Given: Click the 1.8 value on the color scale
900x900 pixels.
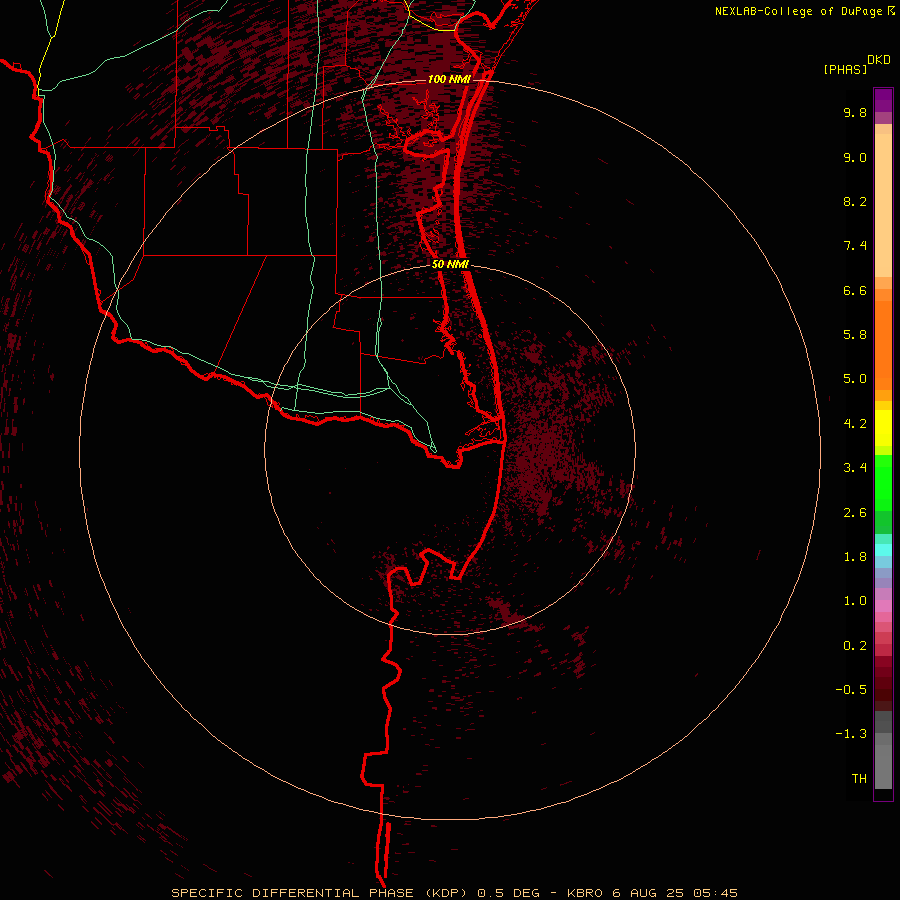Looking at the screenshot, I should tap(855, 557).
